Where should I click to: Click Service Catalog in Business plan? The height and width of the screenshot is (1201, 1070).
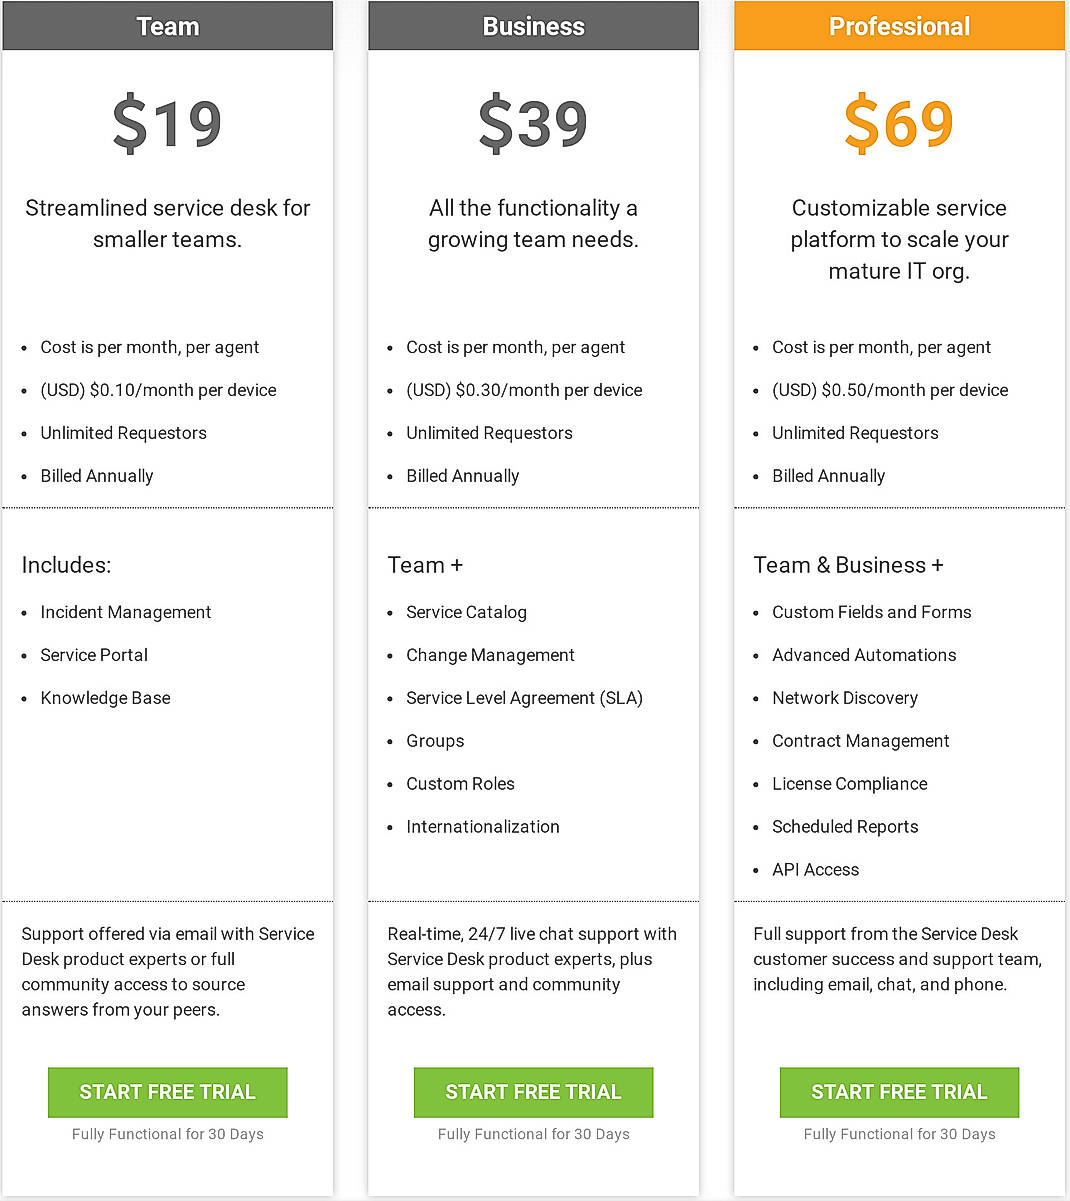click(x=466, y=612)
